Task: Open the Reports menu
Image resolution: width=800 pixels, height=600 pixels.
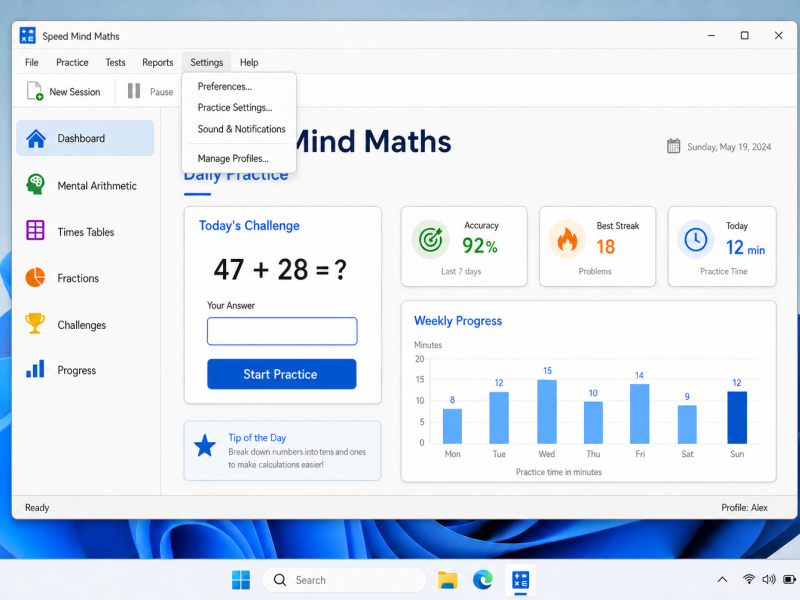Action: point(158,62)
